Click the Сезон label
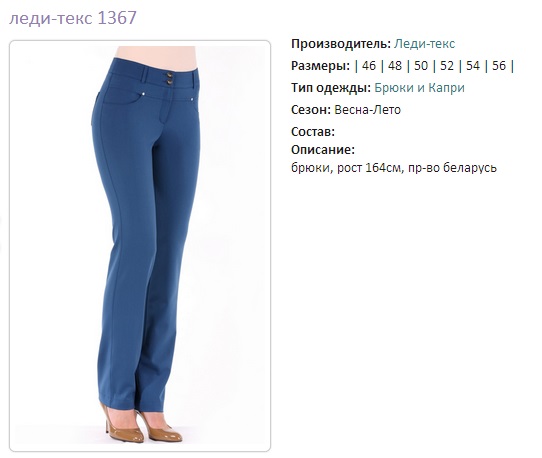The height and width of the screenshot is (458, 542). [311, 110]
